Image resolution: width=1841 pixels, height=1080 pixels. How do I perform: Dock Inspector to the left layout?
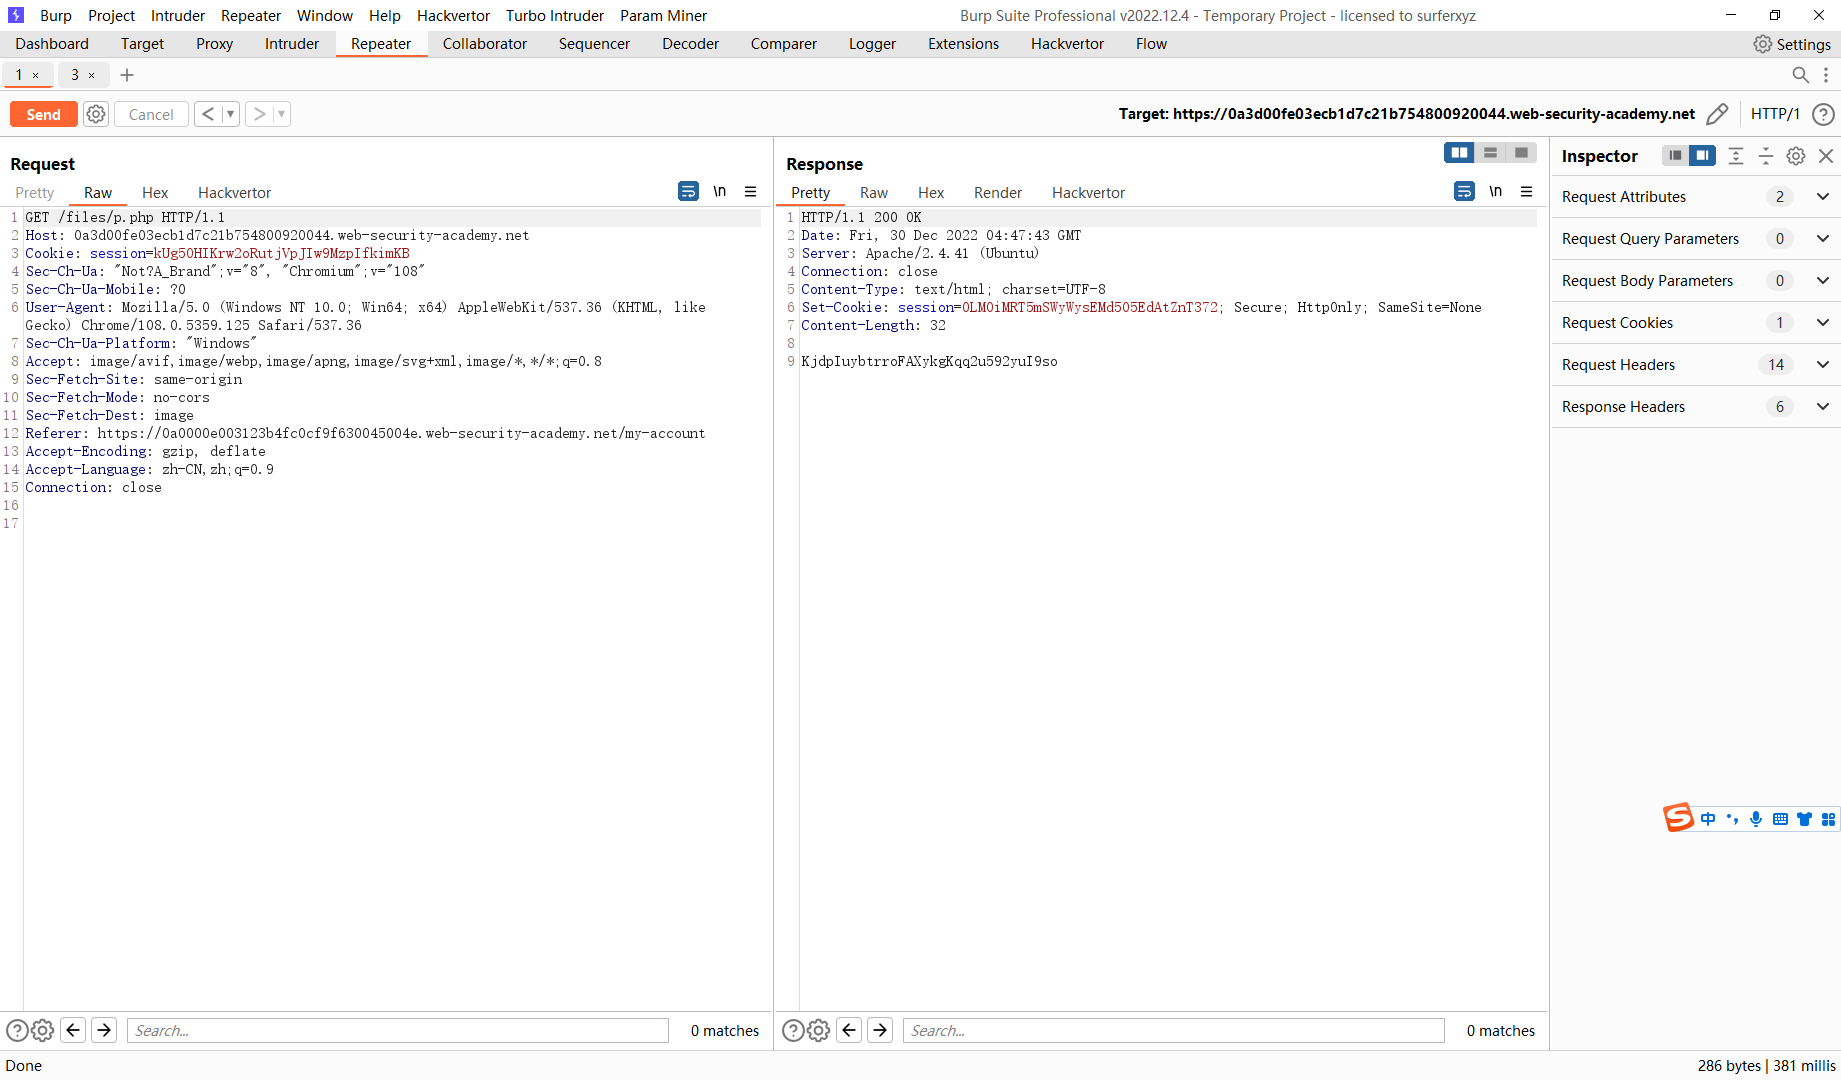[x=1675, y=155]
